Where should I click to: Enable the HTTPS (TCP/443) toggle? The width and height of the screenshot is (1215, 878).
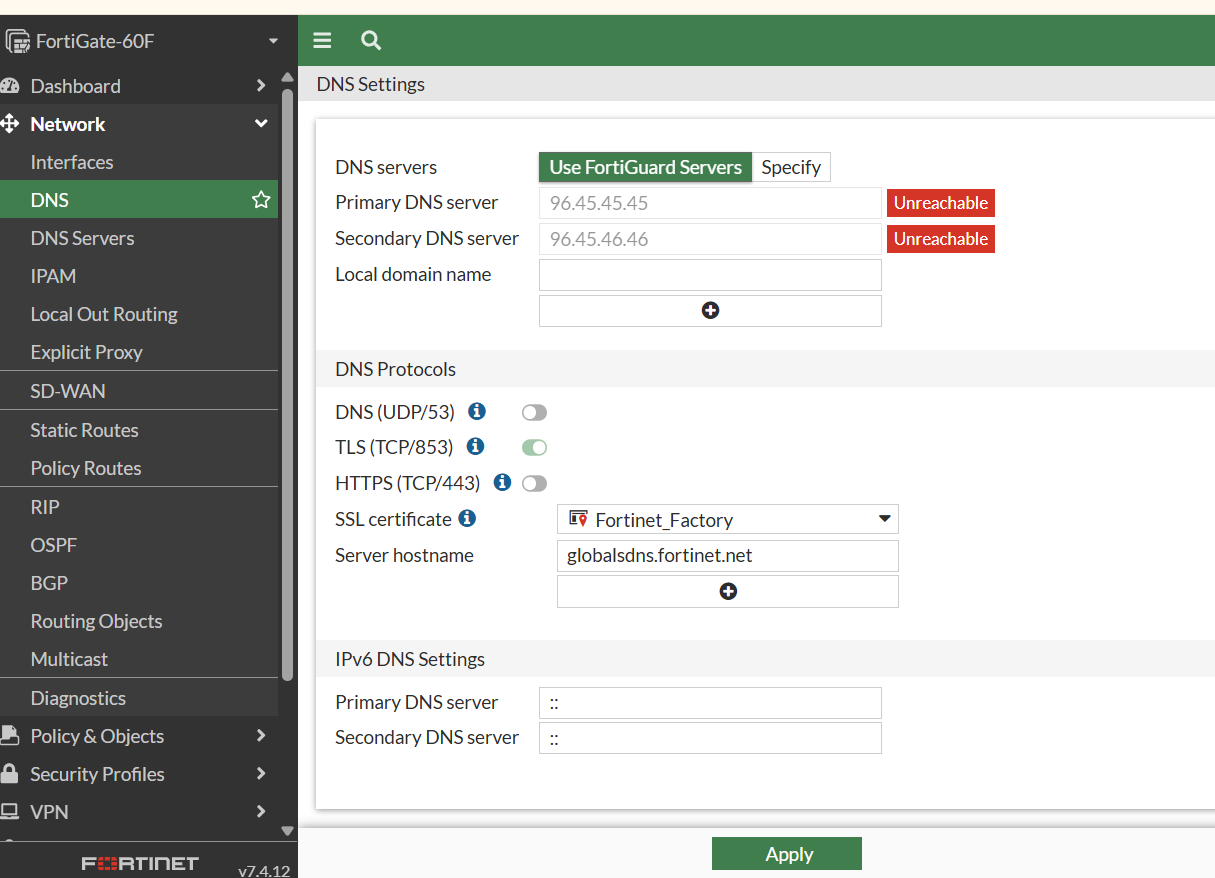[535, 484]
